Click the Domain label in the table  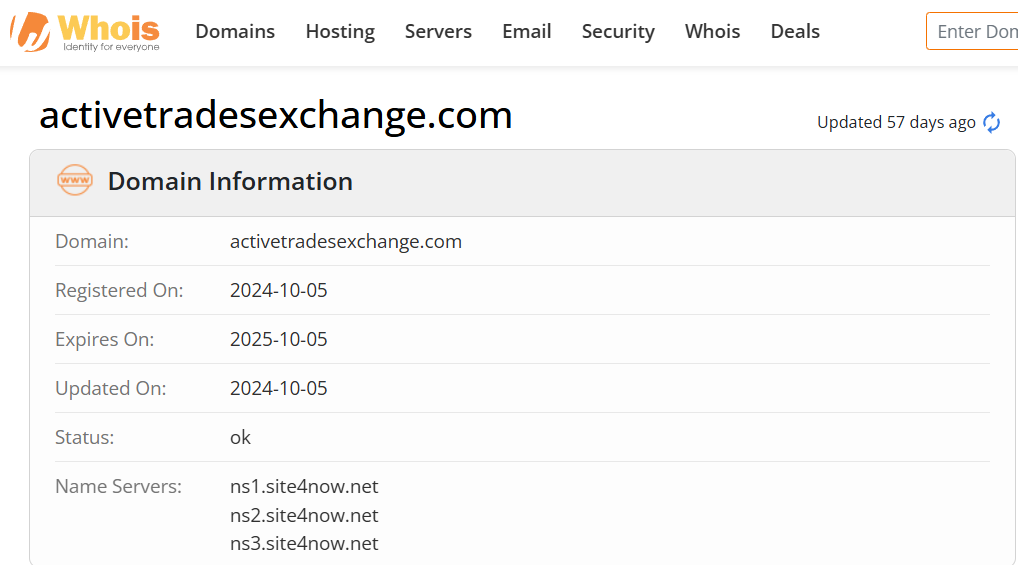92,242
